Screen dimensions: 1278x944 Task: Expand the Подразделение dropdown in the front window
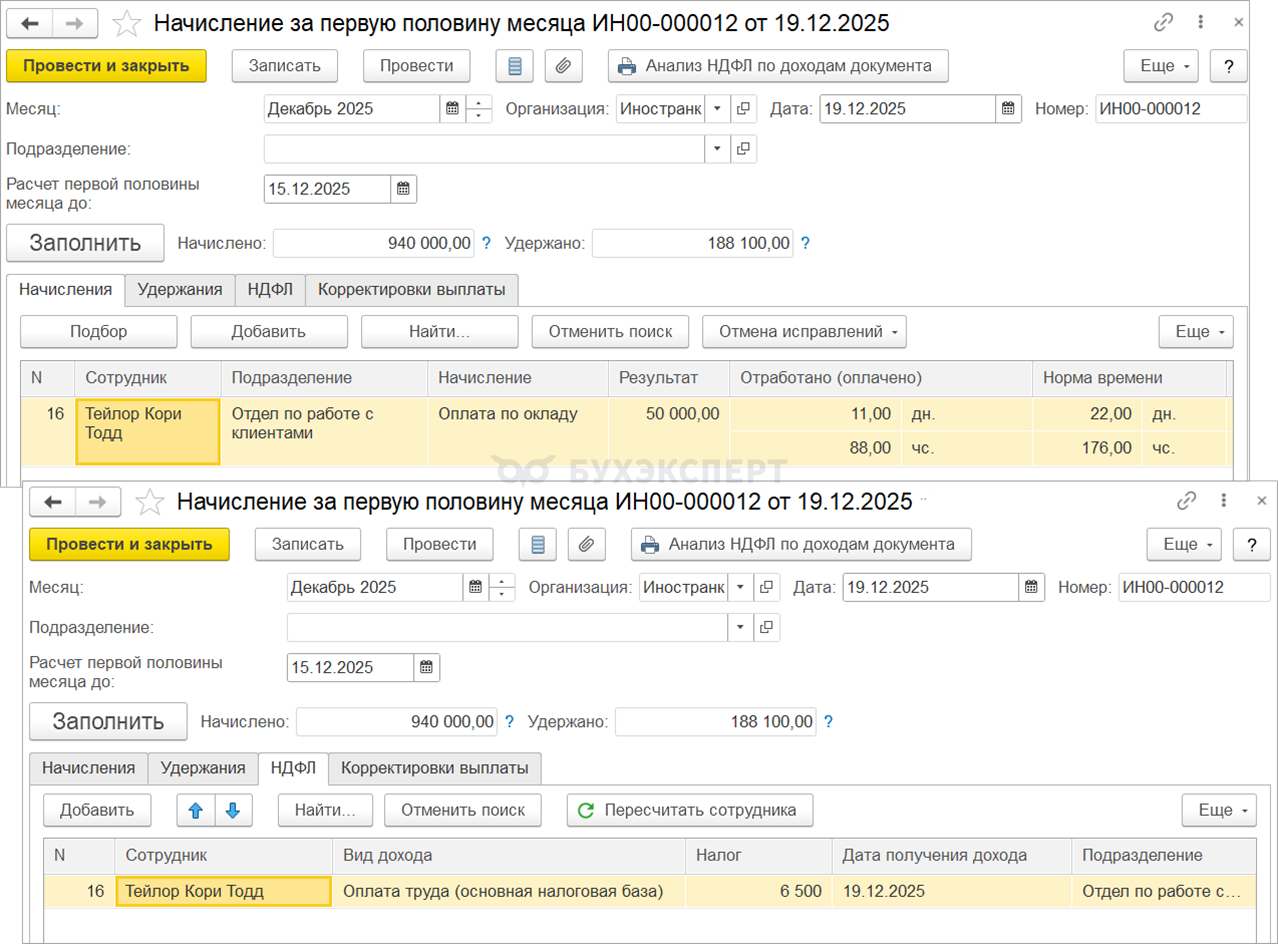(x=741, y=627)
